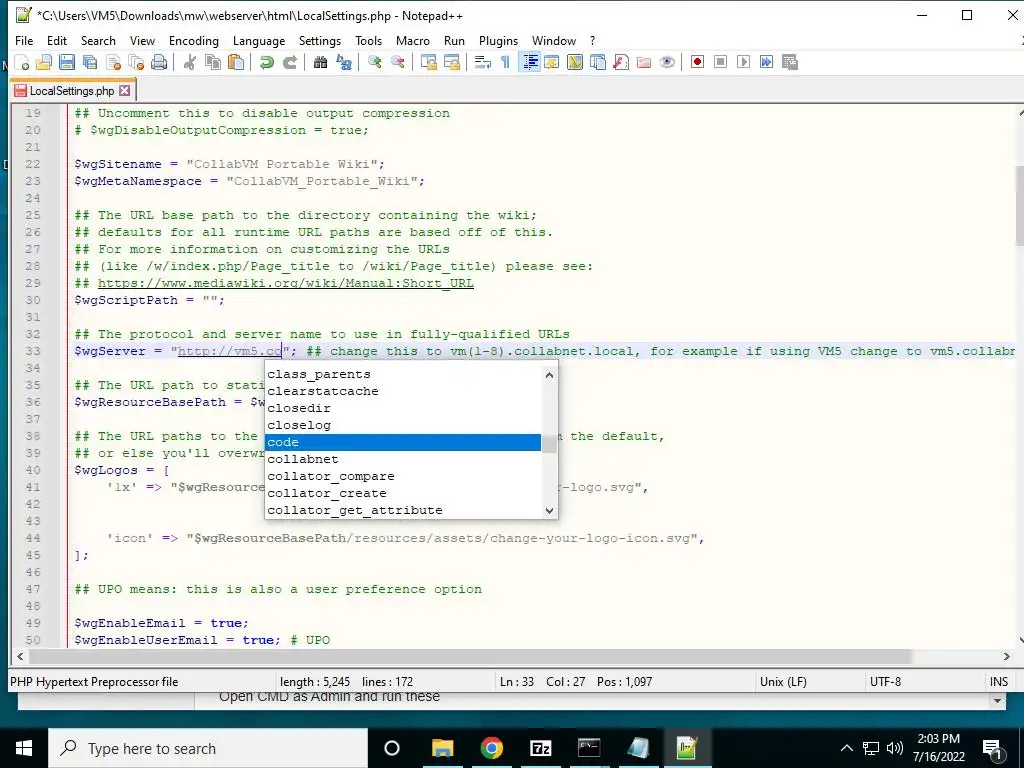Close the LocalSettings.php tab with red X
The image size is (1024, 768).
pos(125,91)
